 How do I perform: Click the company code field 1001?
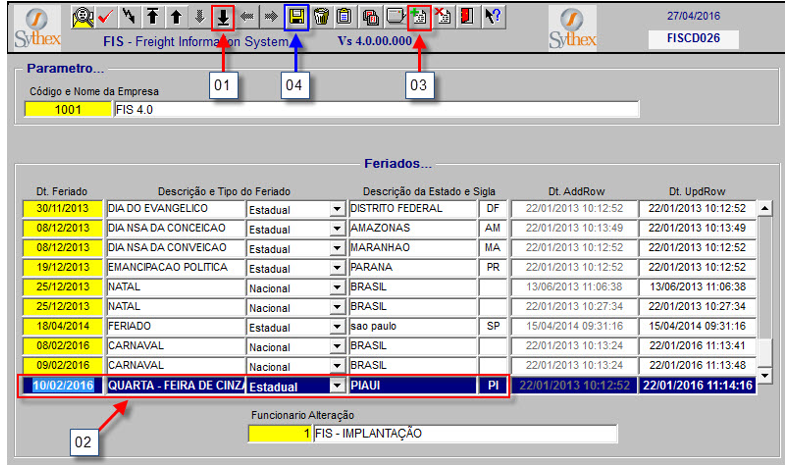tap(68, 110)
